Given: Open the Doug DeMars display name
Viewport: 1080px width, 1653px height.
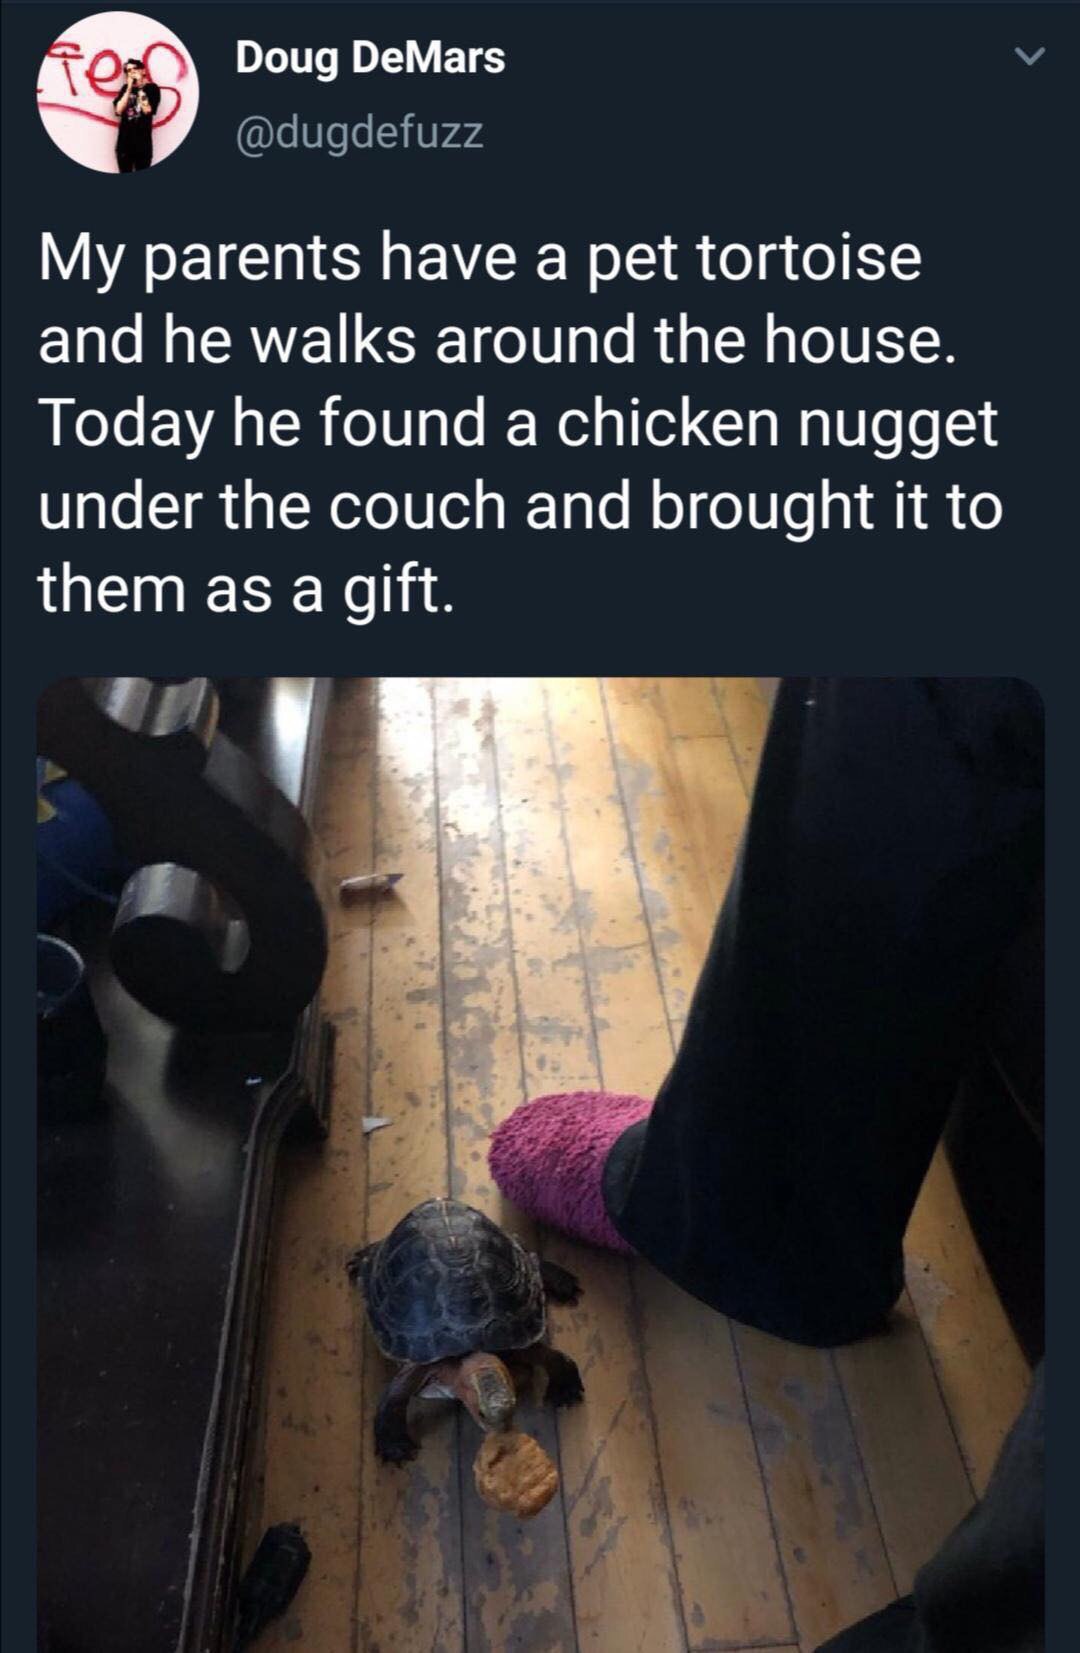Looking at the screenshot, I should 370,57.
